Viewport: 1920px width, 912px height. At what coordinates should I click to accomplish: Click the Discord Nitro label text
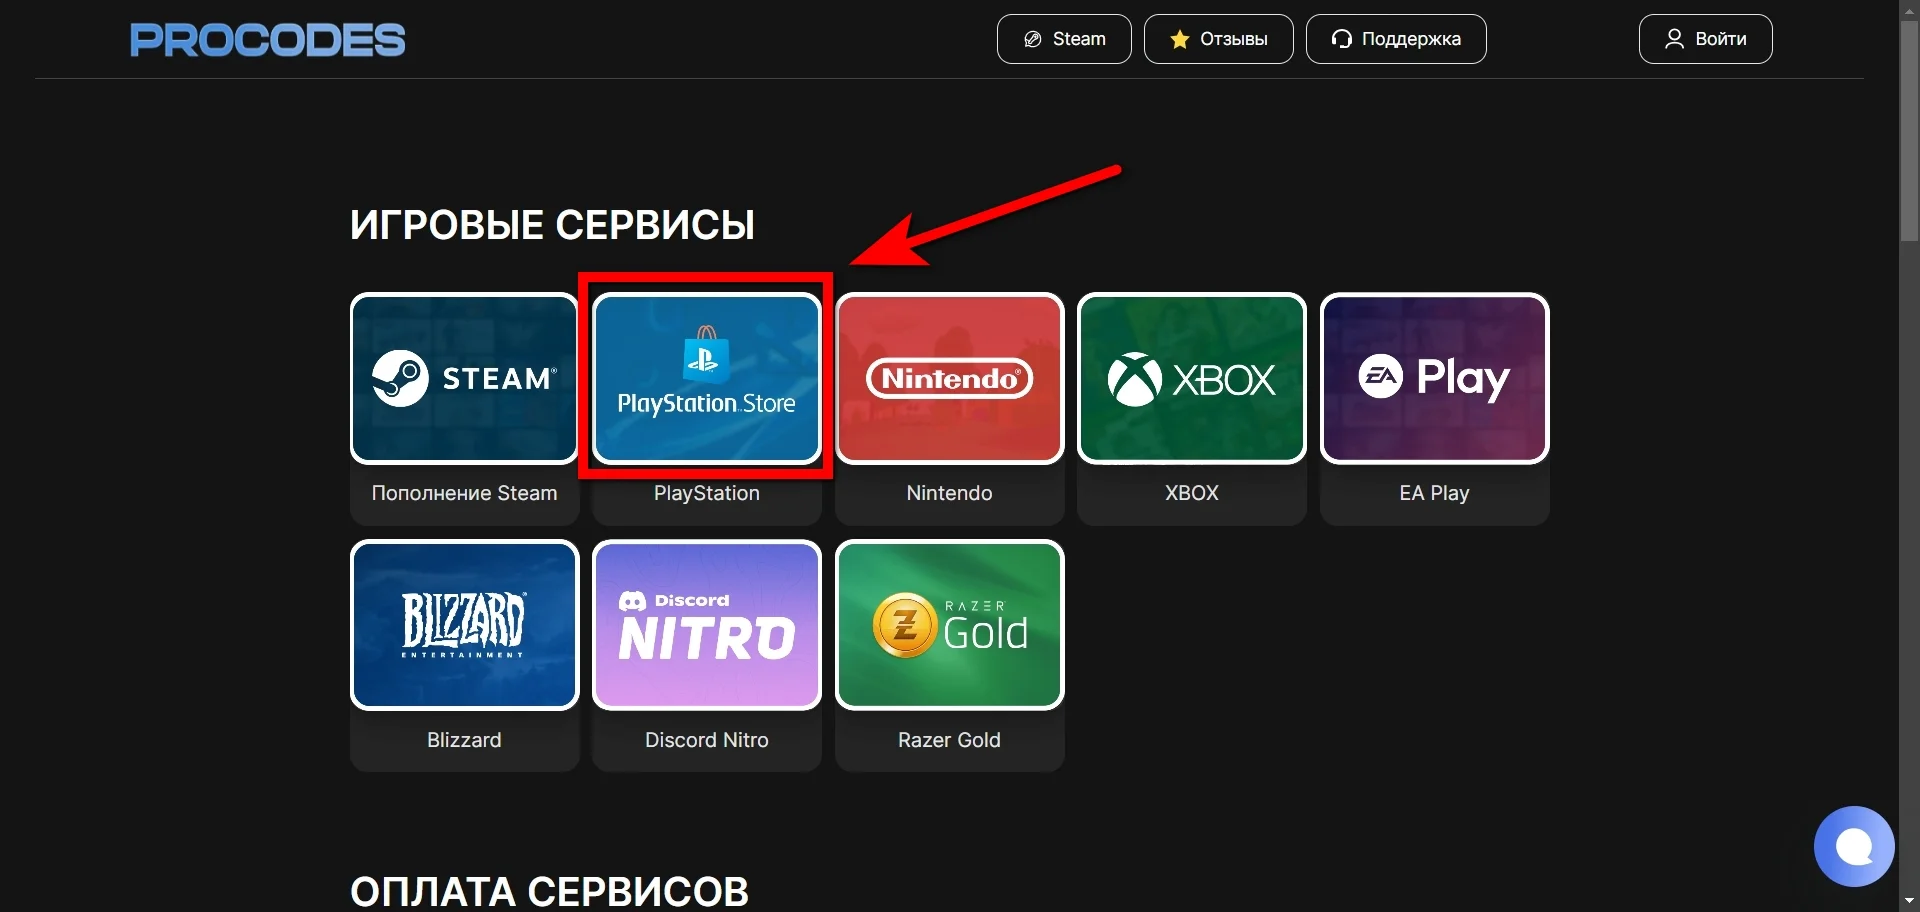(x=707, y=740)
